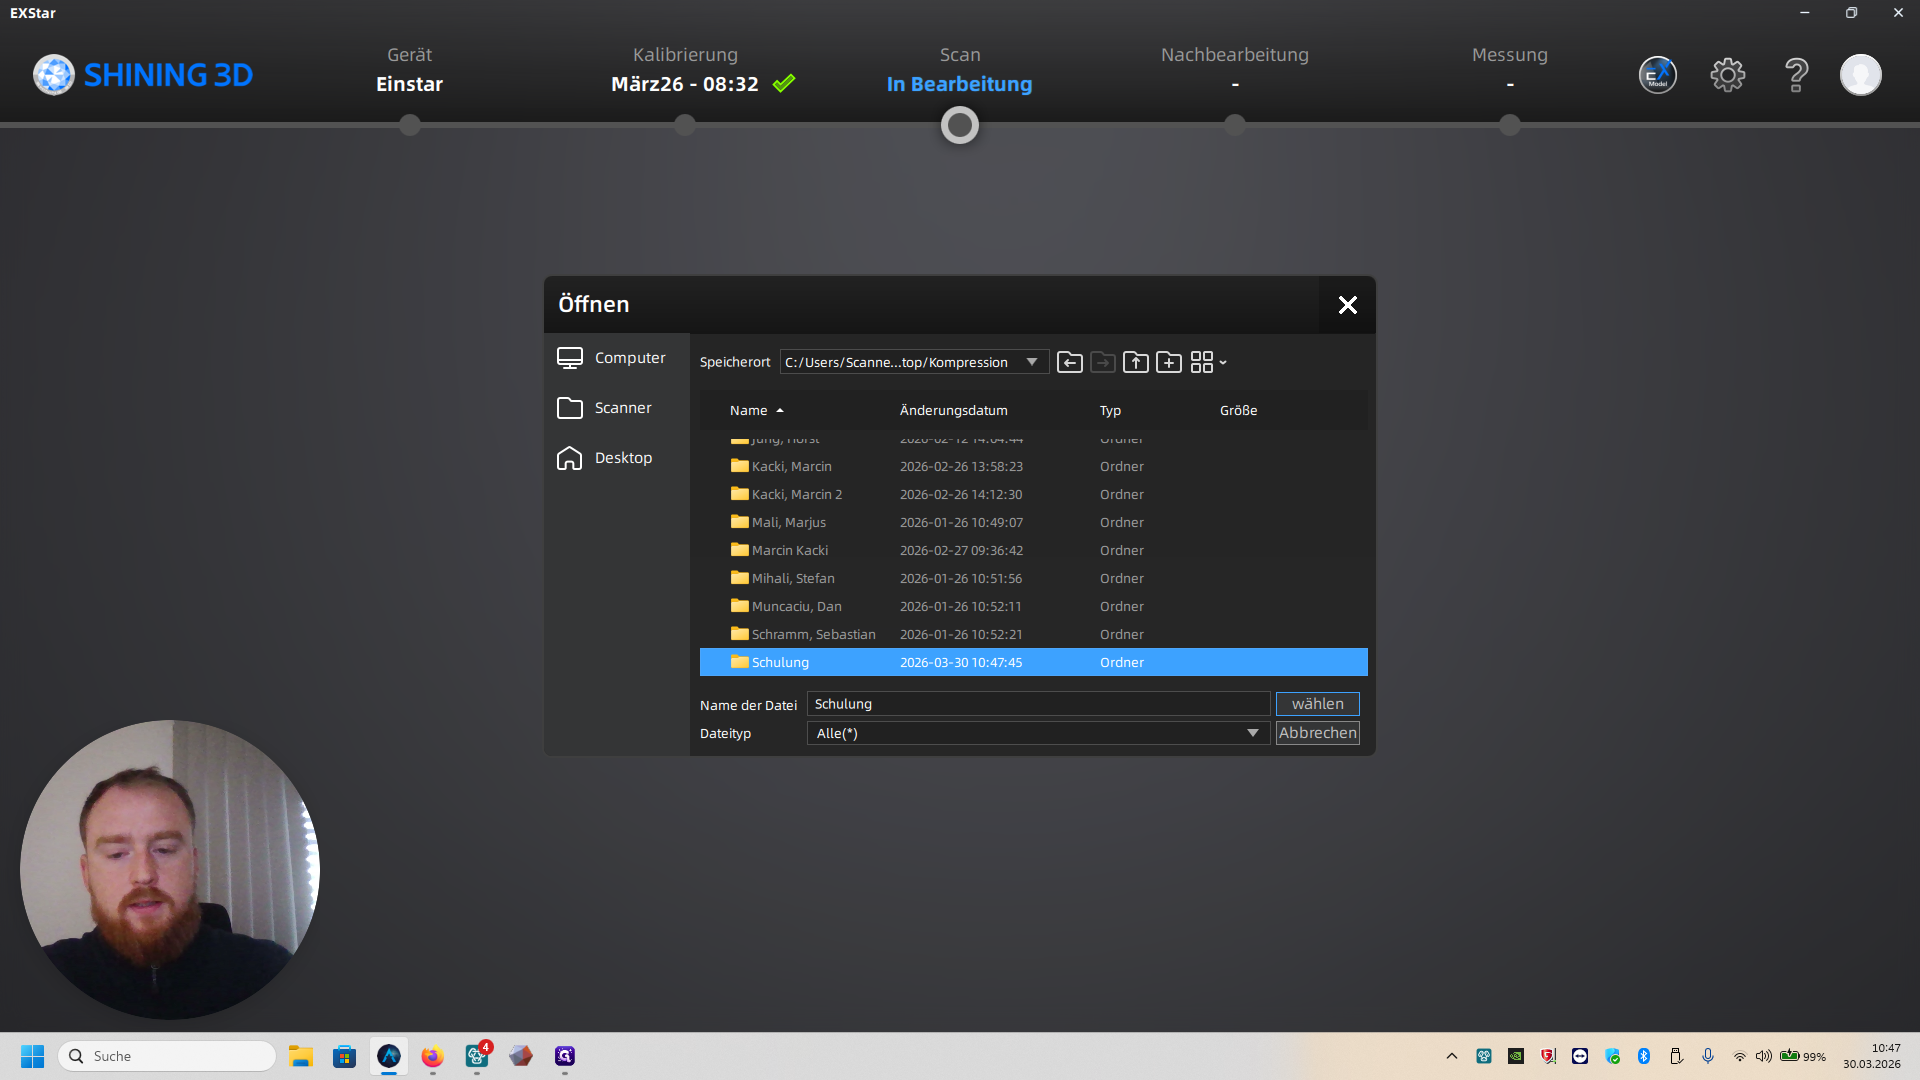Sort files by Änderungsdatum column

(953, 411)
